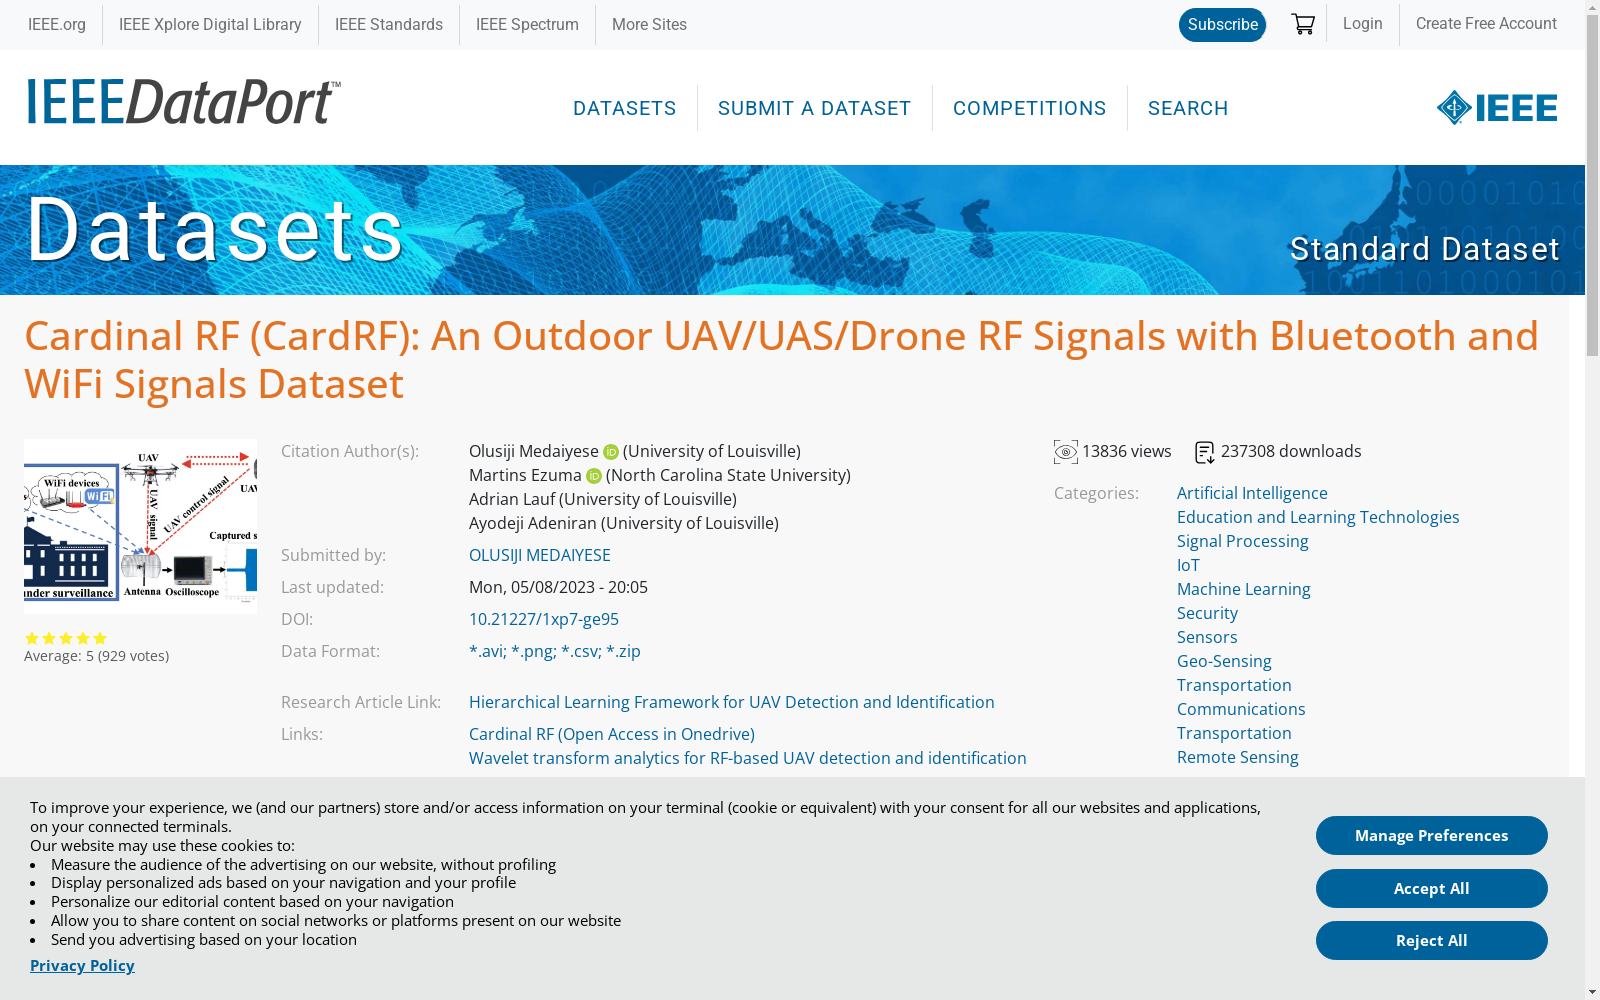The height and width of the screenshot is (1000, 1600).
Task: Click author 'Adrian Lauf (University of Louisville)'
Action: (x=603, y=499)
